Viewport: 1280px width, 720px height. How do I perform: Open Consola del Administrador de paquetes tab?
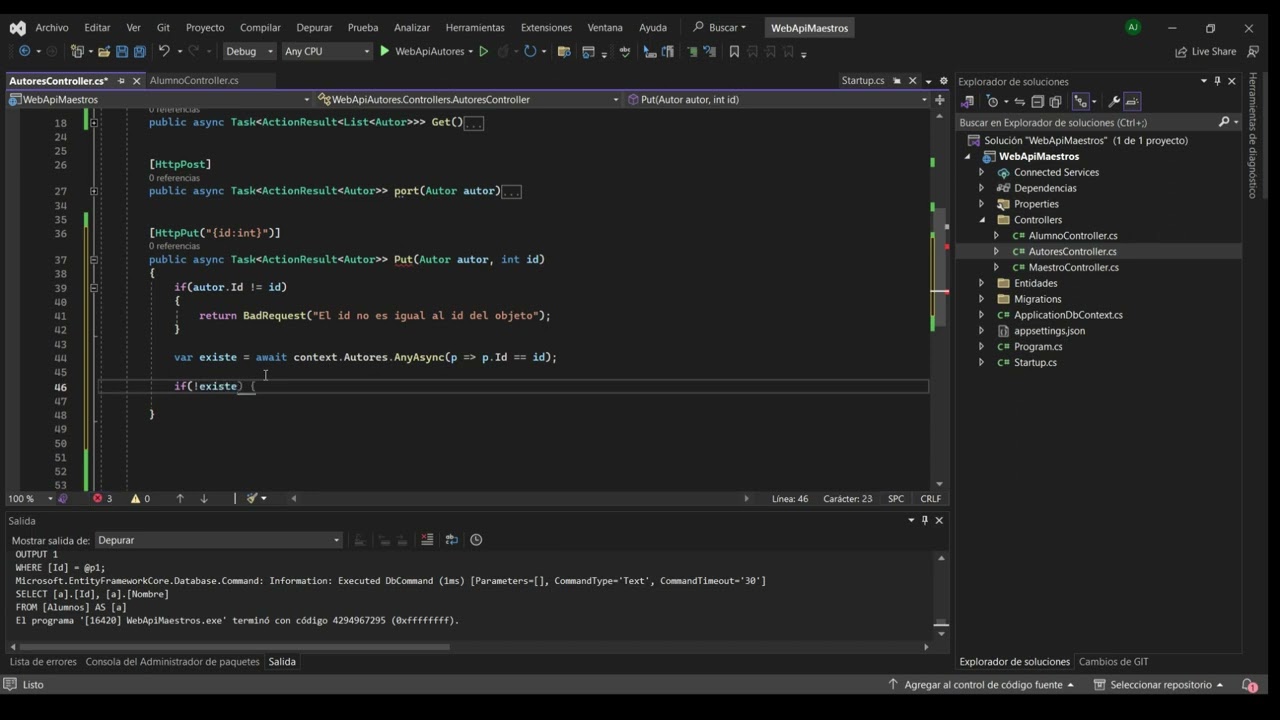[172, 662]
